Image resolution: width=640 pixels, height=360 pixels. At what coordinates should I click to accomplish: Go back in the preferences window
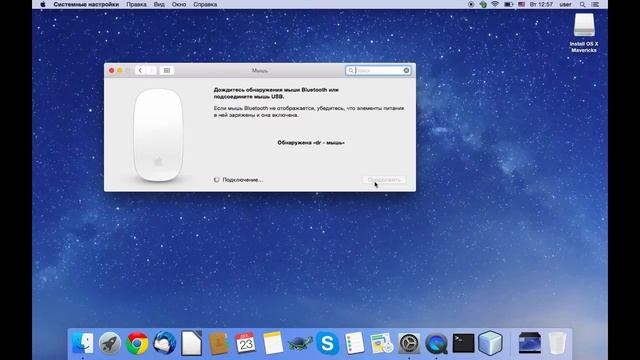click(x=140, y=71)
